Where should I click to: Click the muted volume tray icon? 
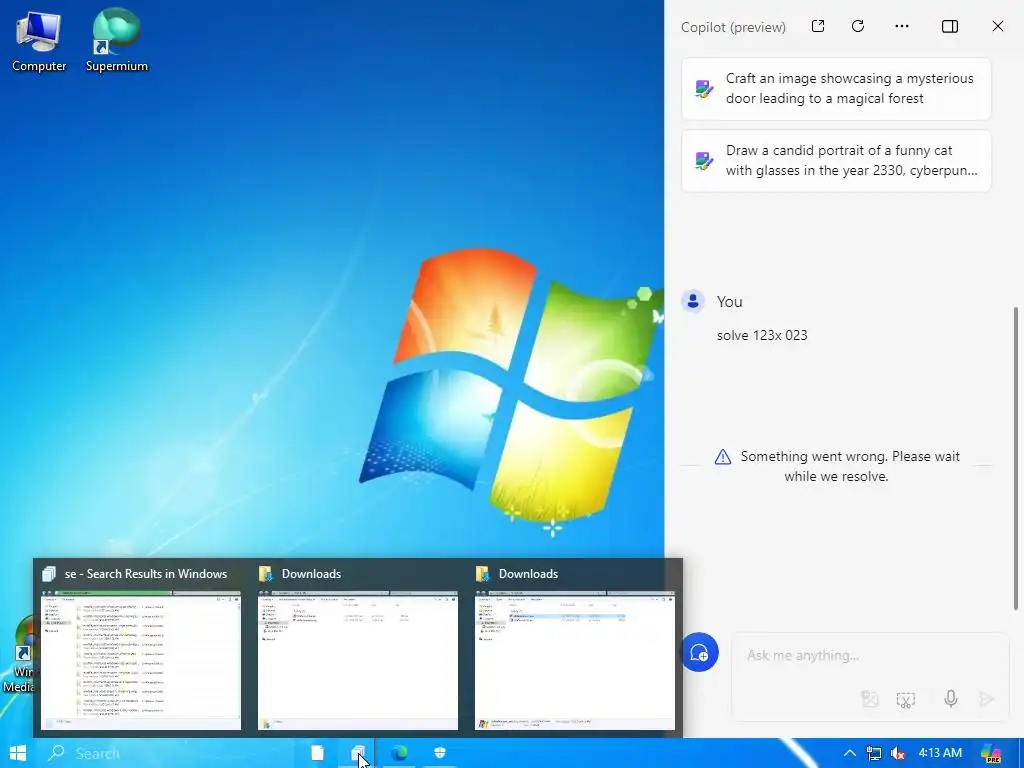(x=898, y=754)
